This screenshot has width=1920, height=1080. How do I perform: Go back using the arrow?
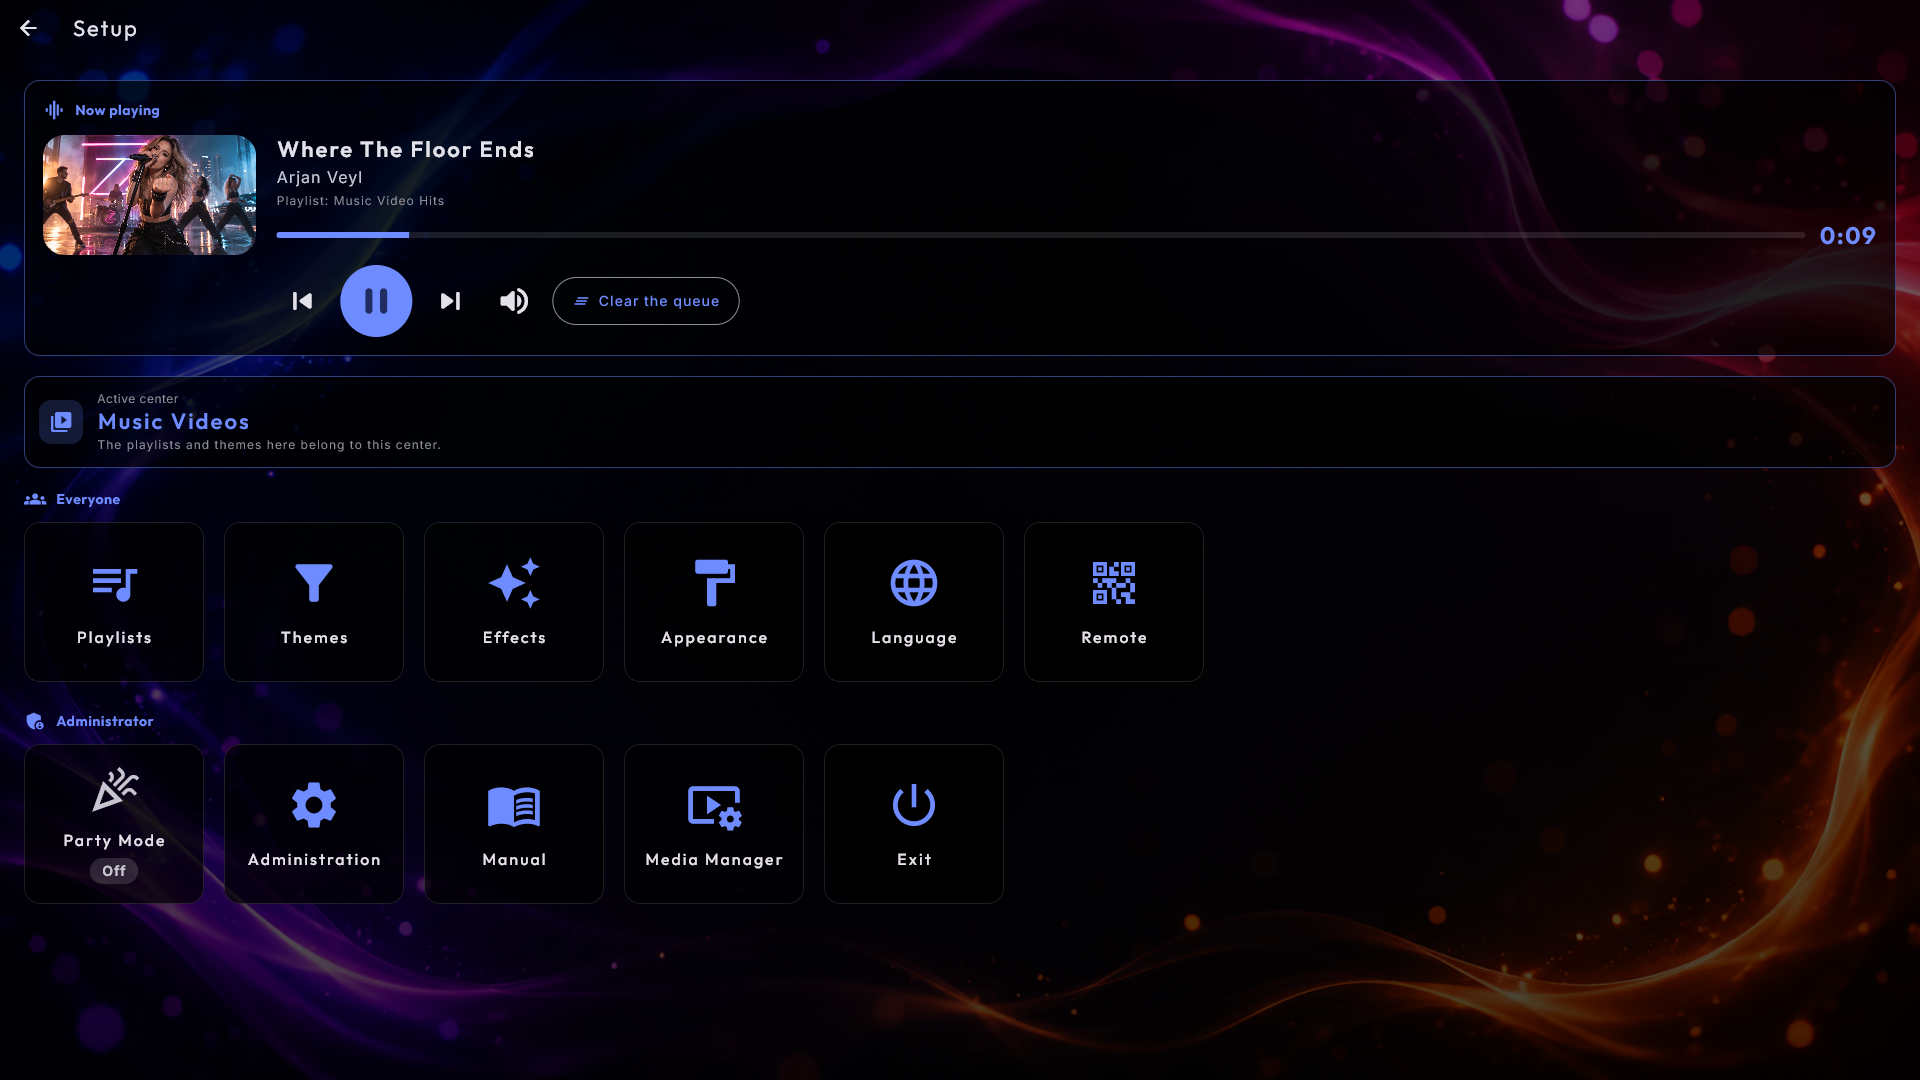click(28, 28)
